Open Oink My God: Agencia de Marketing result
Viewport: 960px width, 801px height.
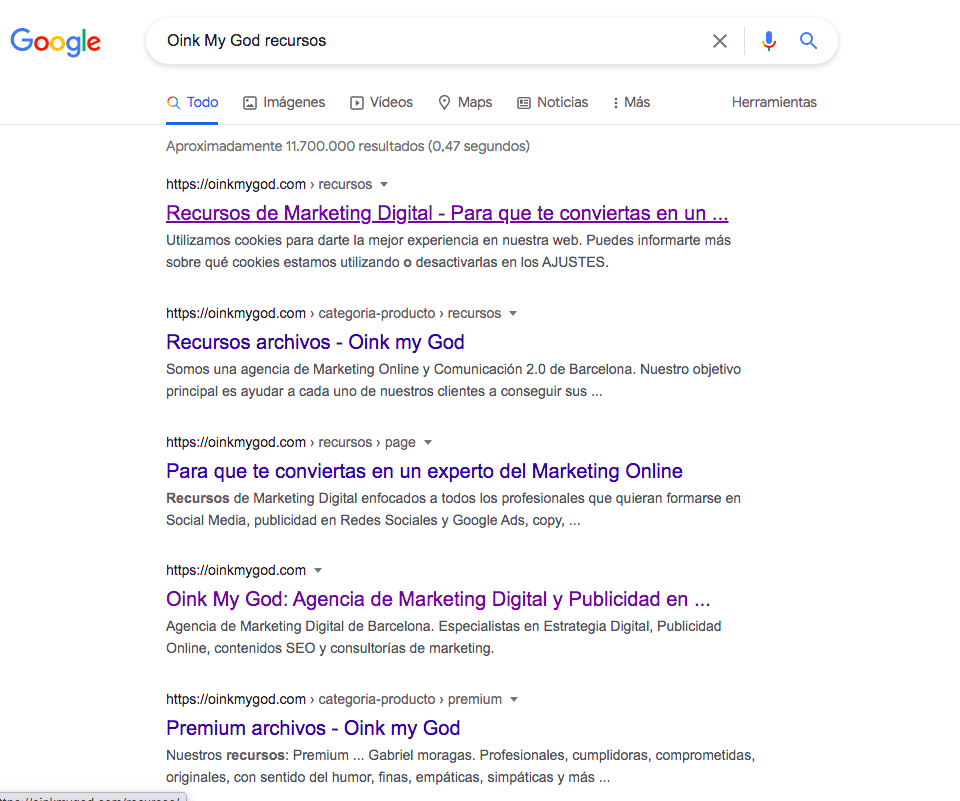pyautogui.click(x=438, y=599)
